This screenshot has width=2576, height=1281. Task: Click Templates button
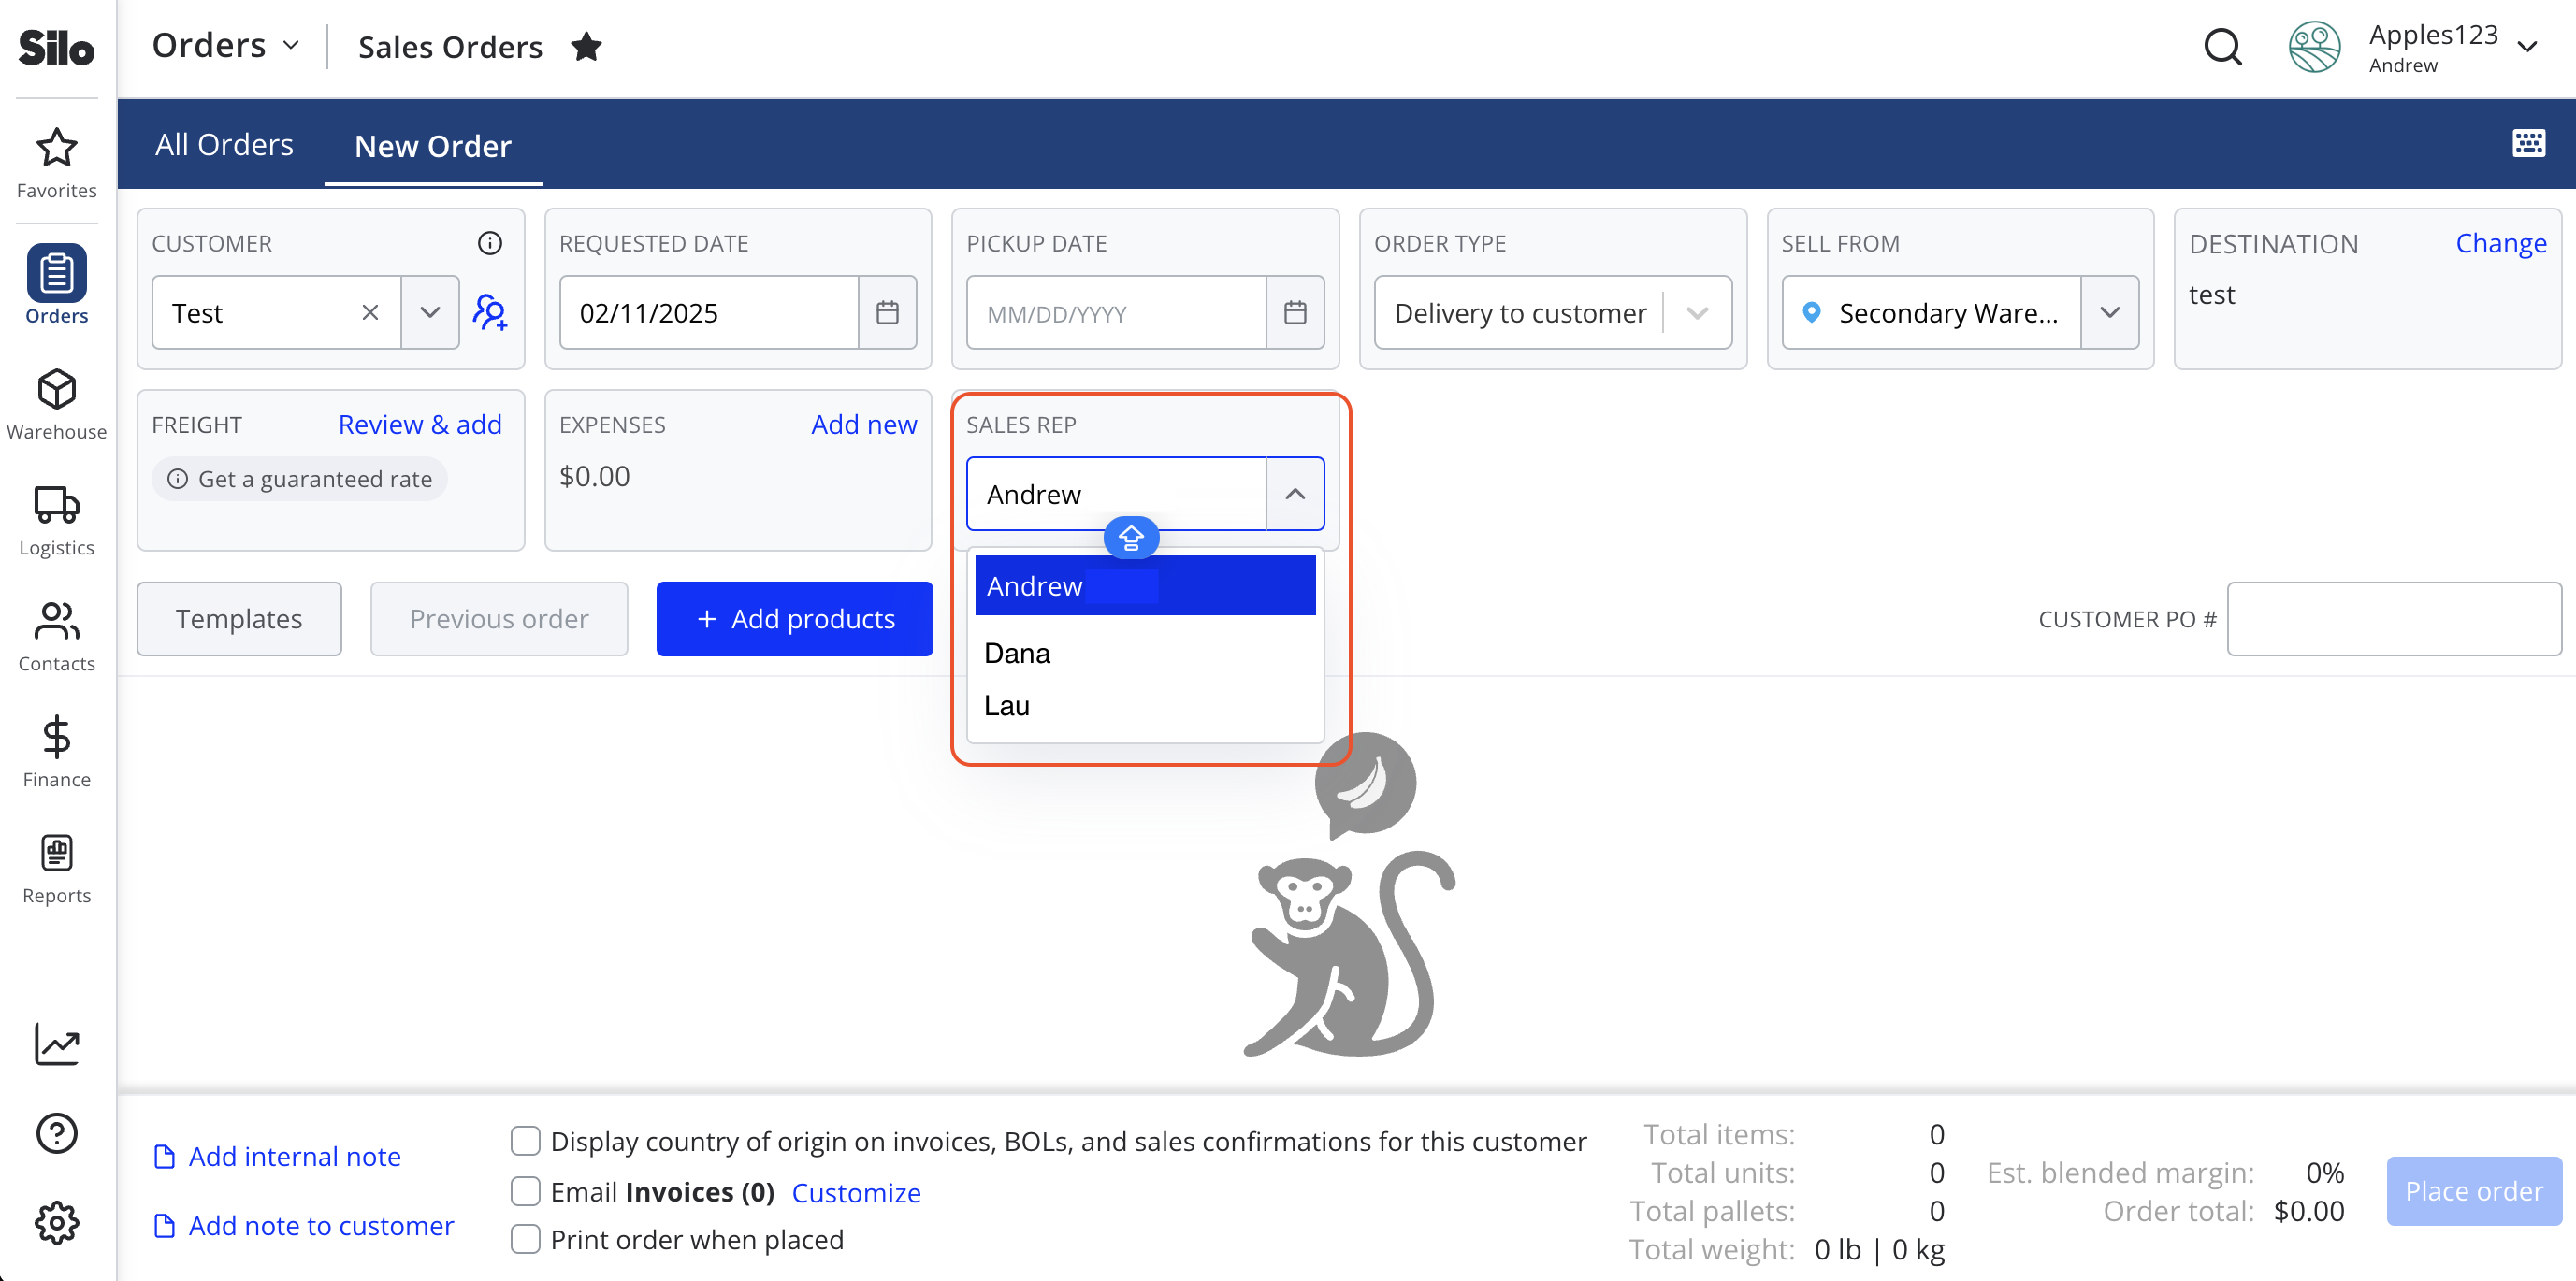coord(239,619)
